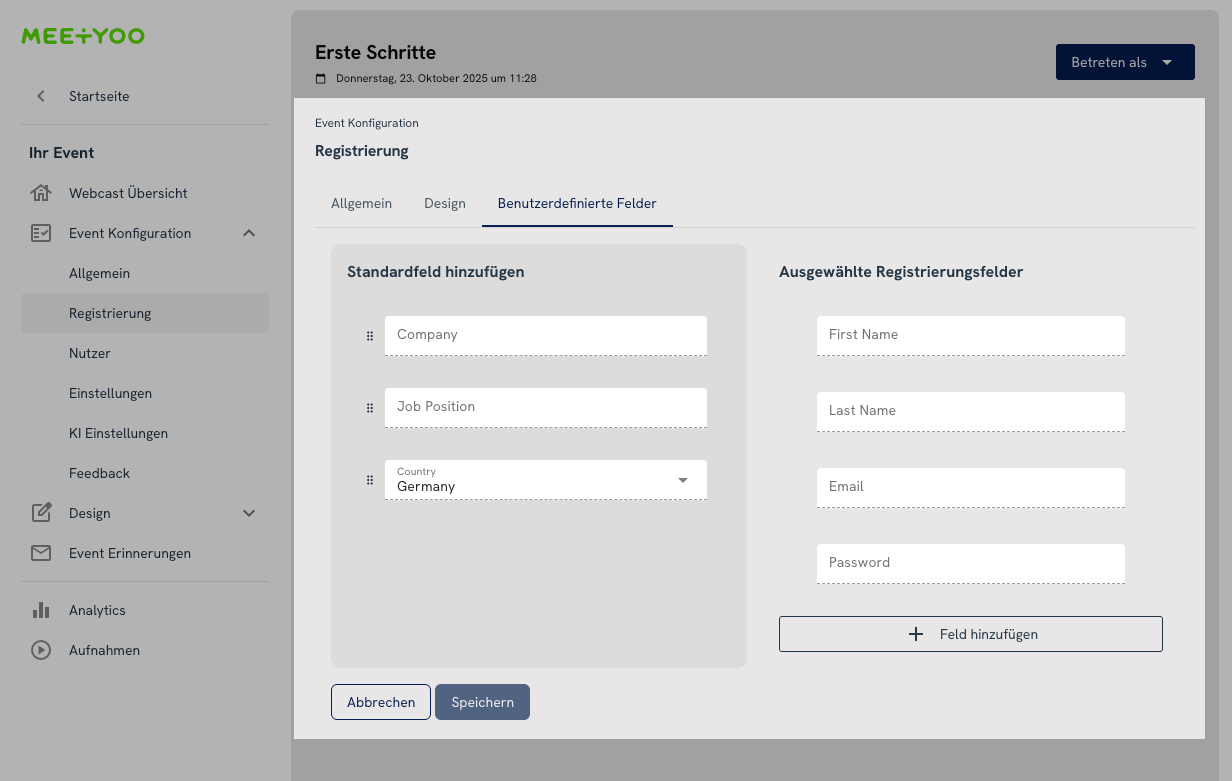Click the Speichern button
Image resolution: width=1232 pixels, height=781 pixels.
[x=482, y=701]
